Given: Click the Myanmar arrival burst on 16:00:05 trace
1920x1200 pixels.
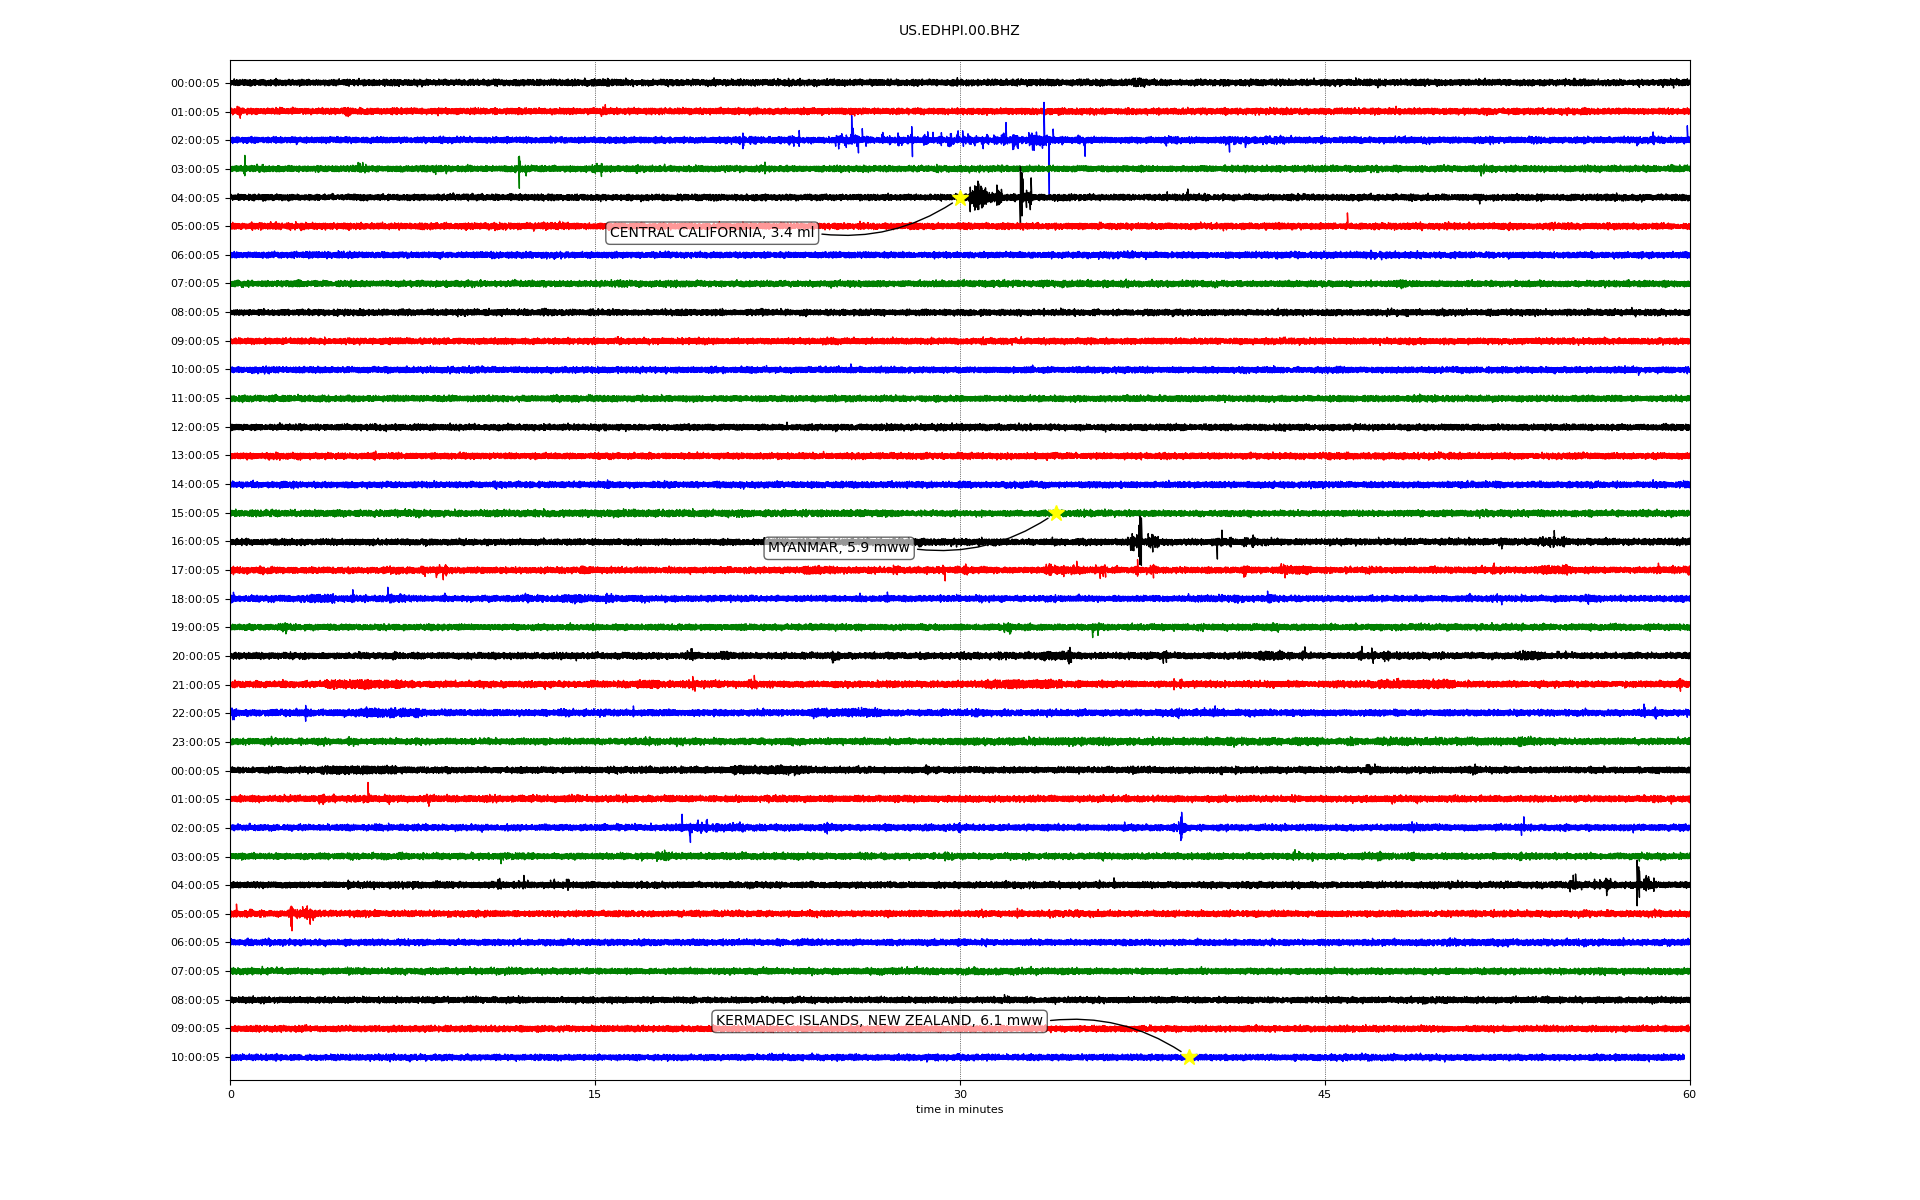Looking at the screenshot, I should tap(1140, 541).
